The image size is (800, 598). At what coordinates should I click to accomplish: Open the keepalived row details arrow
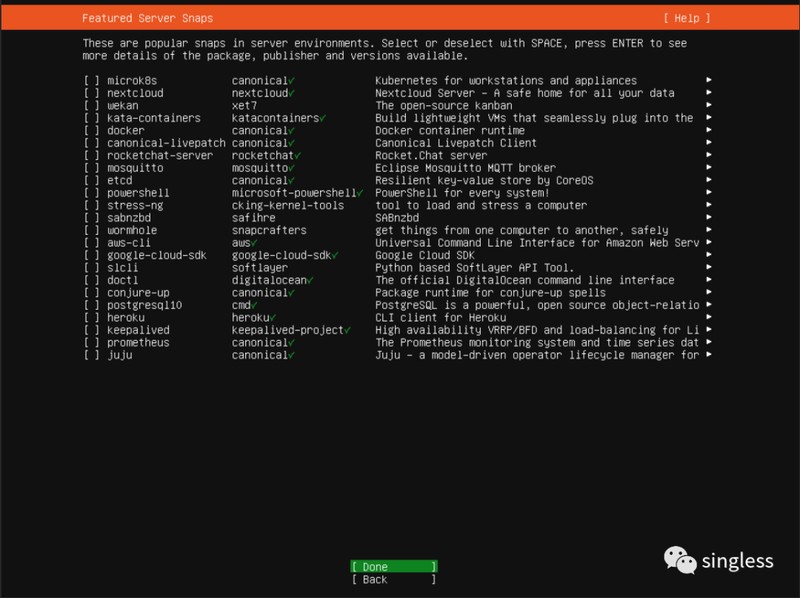pyautogui.click(x=709, y=330)
